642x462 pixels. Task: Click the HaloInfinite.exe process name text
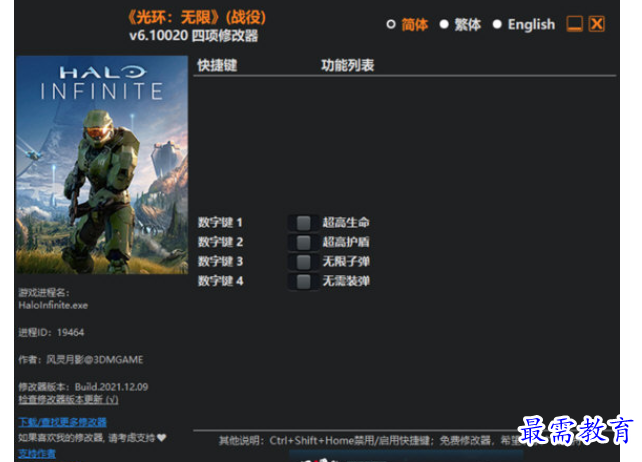[x=53, y=306]
